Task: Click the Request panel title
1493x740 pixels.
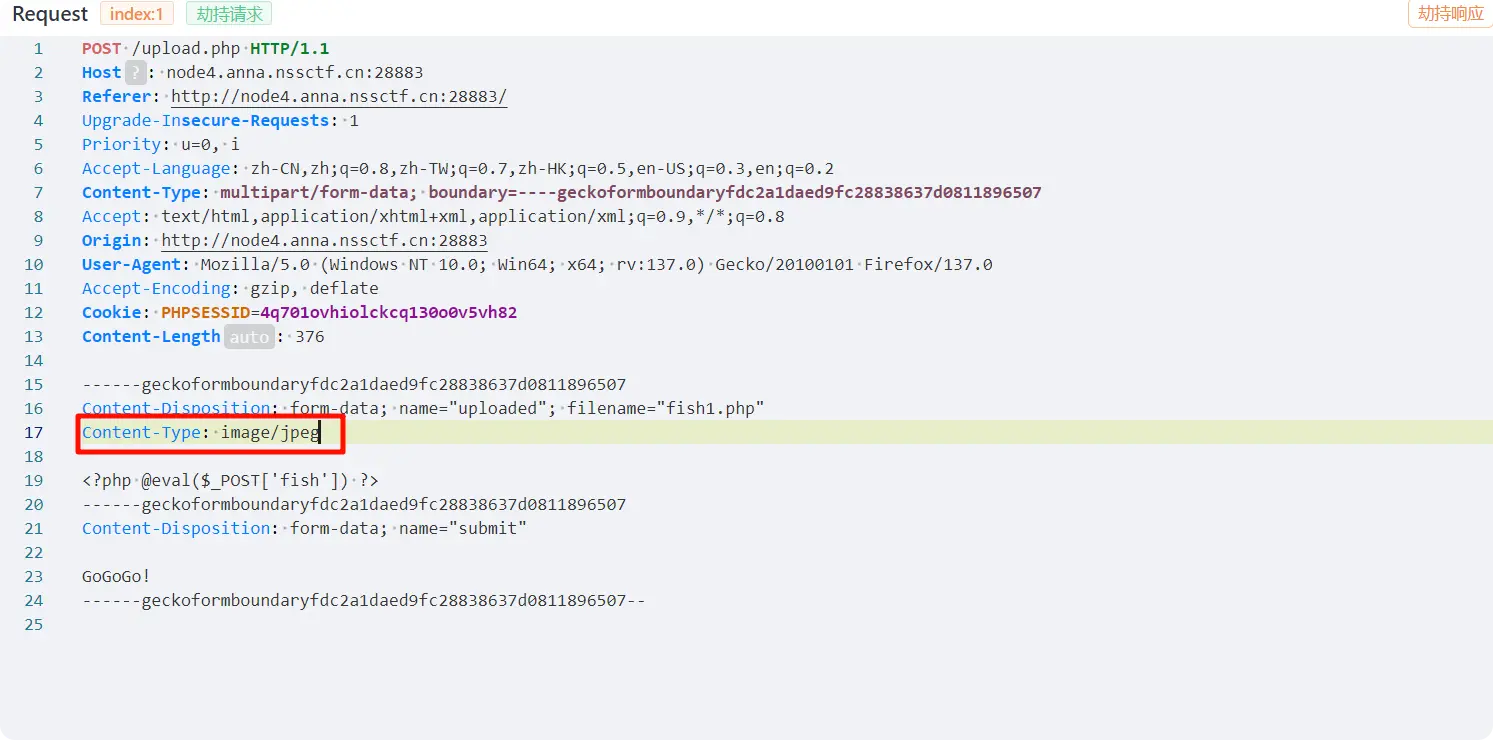Action: tap(50, 14)
